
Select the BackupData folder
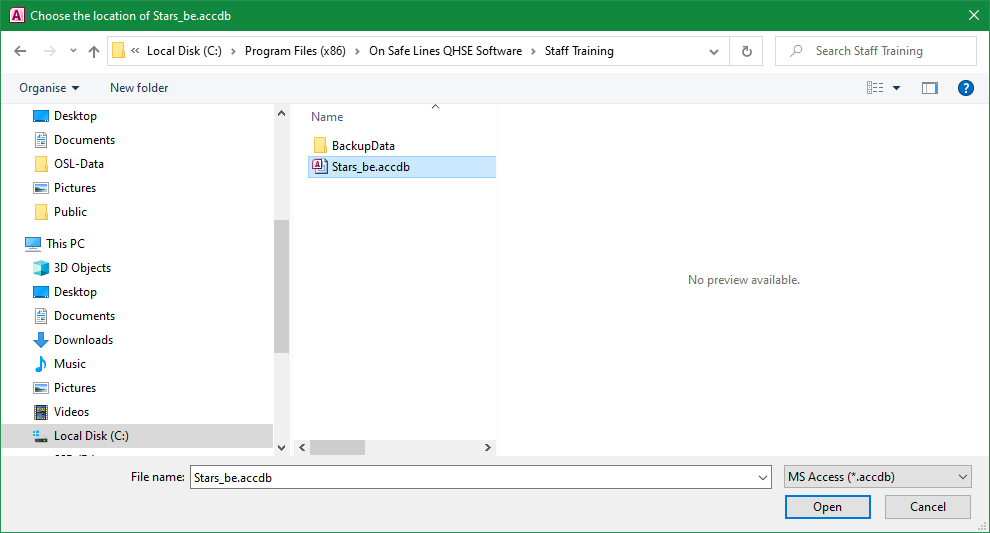pos(363,146)
